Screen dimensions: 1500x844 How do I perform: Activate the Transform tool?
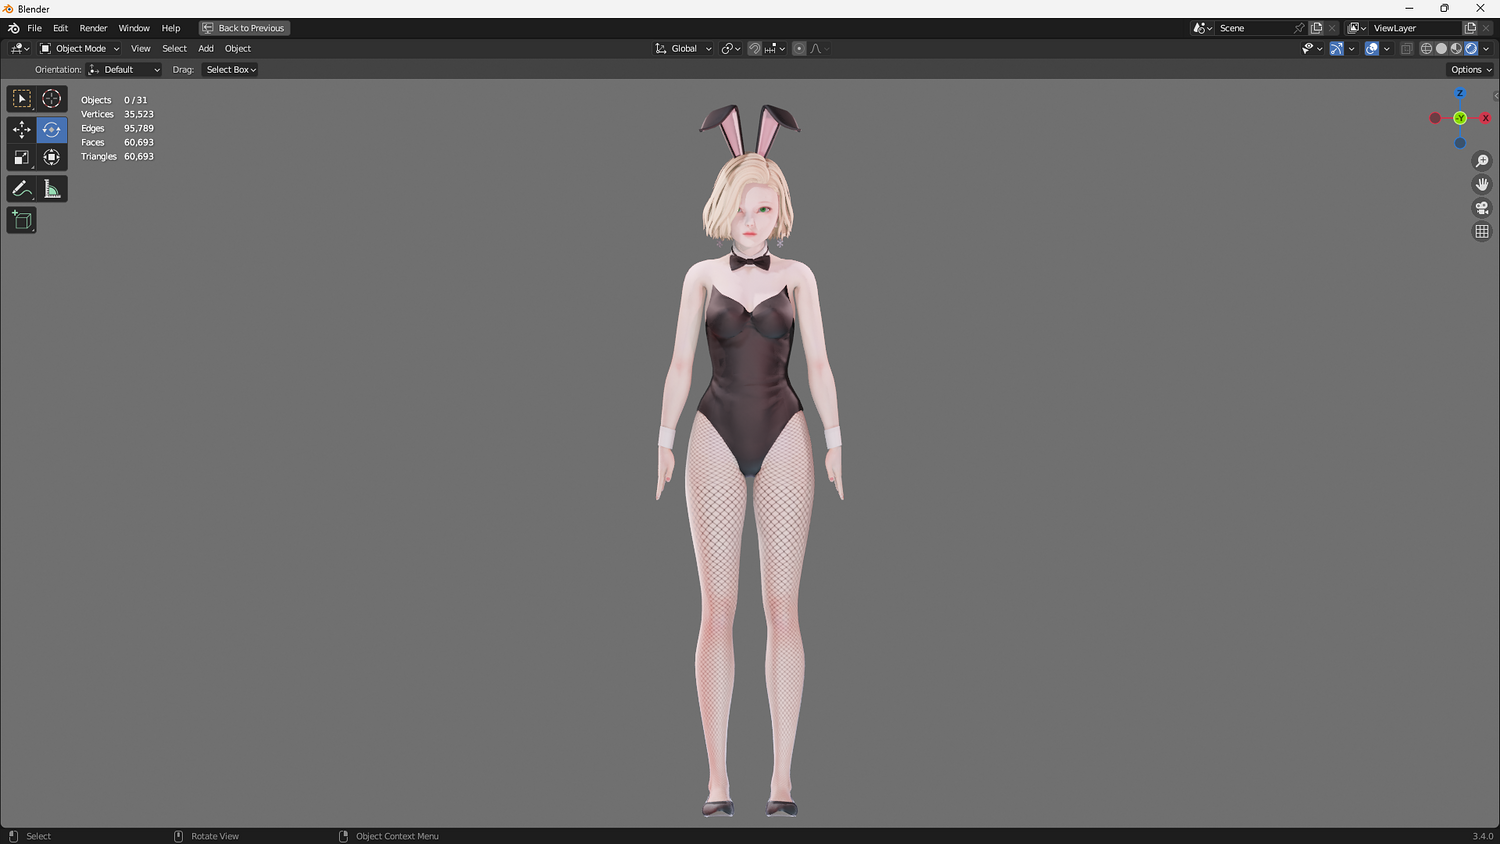click(x=52, y=157)
